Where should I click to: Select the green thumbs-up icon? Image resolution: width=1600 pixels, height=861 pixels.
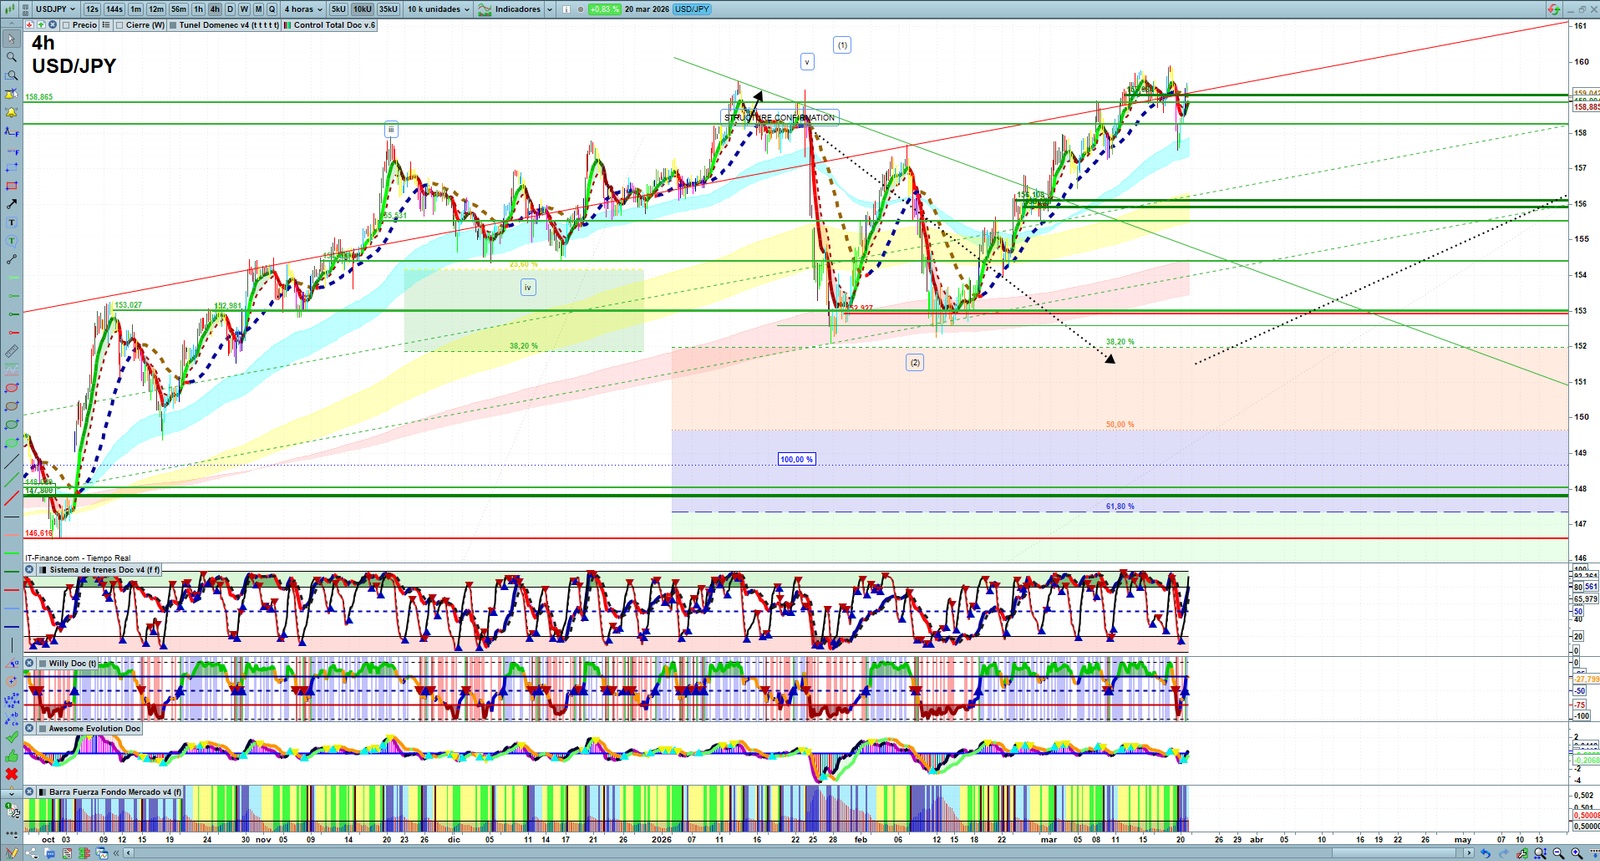click(x=12, y=756)
